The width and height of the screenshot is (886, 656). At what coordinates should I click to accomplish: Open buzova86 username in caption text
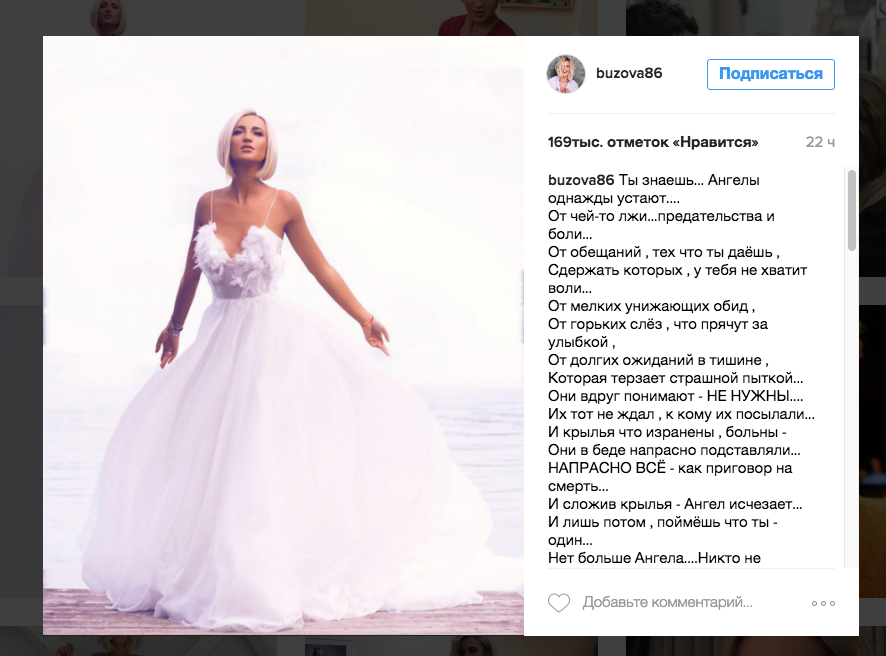(x=581, y=180)
